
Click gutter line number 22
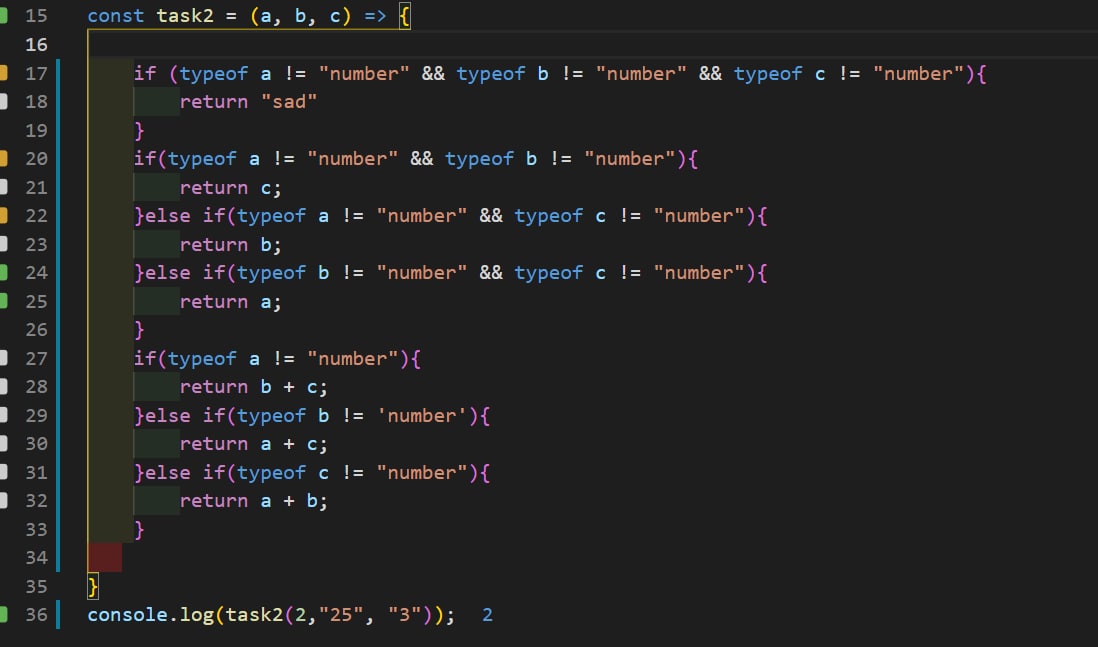tap(36, 216)
